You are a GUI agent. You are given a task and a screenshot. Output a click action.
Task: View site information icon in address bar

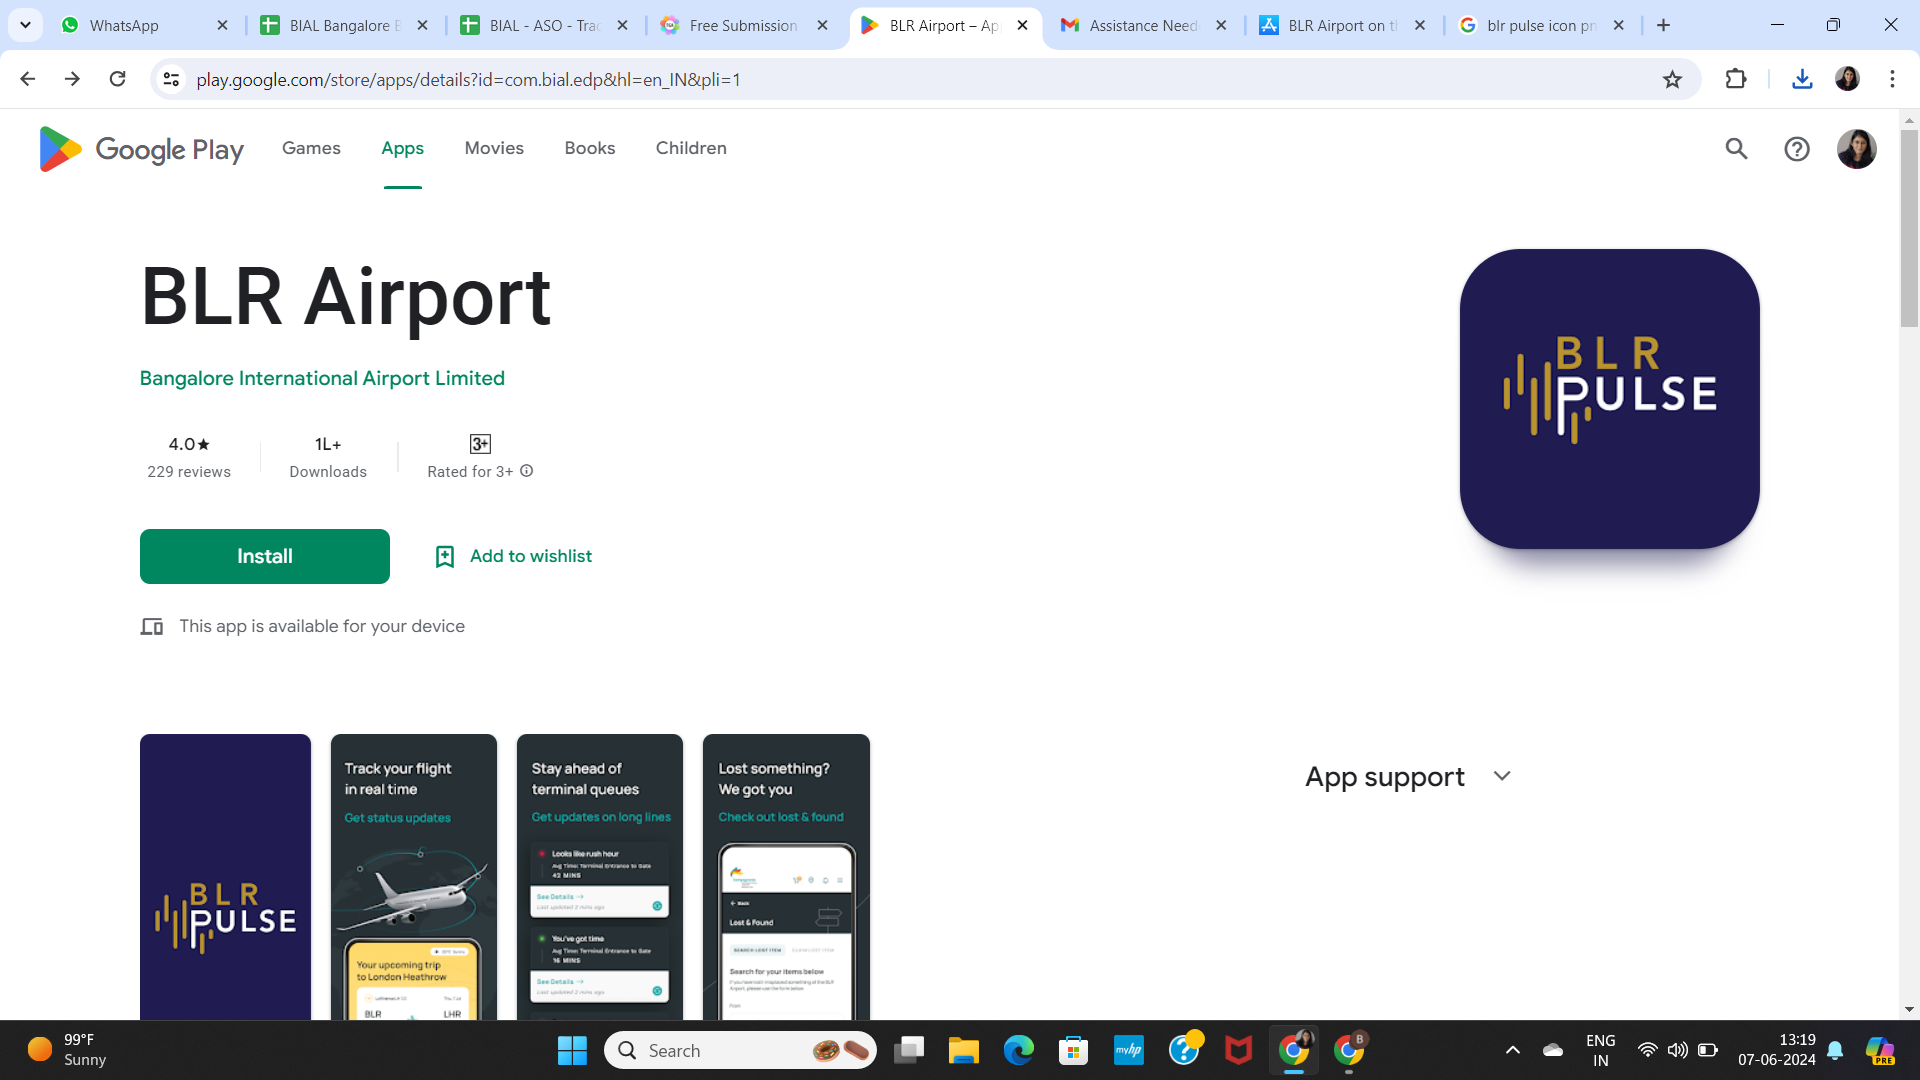tap(172, 79)
